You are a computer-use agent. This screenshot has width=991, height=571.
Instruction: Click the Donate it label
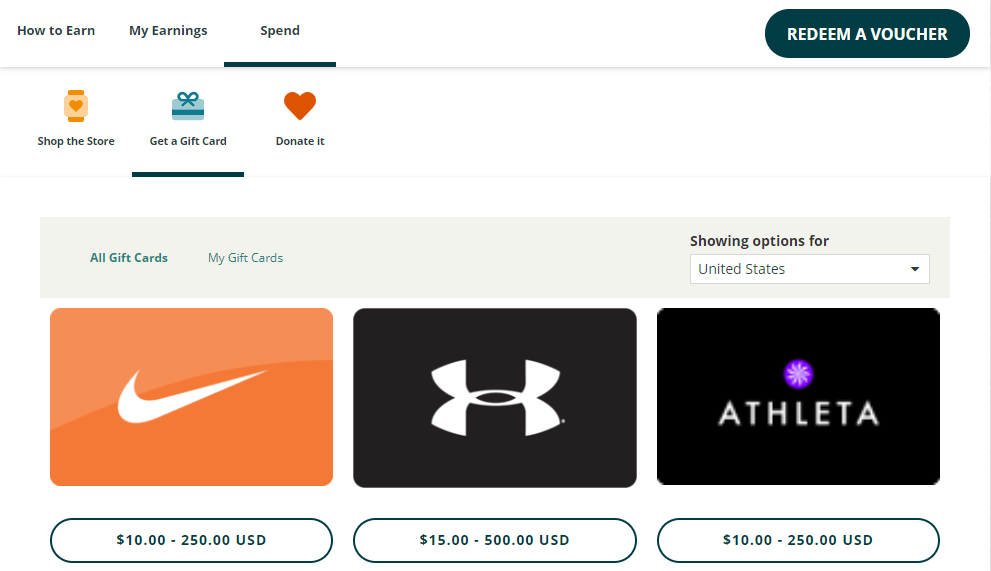coord(300,142)
